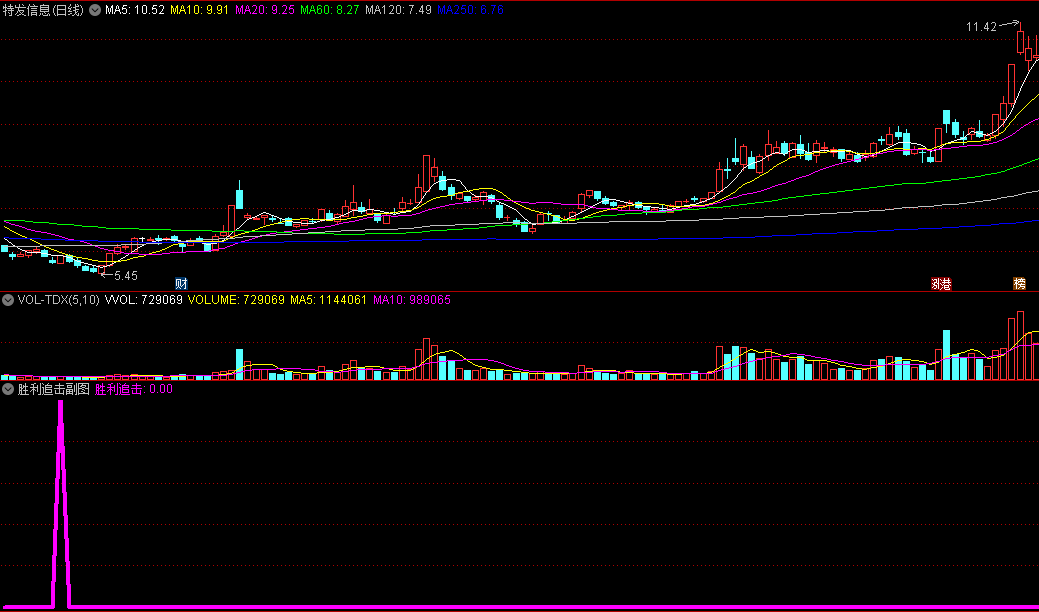Select the MA120: 7.49 label
Viewport: 1039px width, 612px height.
398,10
